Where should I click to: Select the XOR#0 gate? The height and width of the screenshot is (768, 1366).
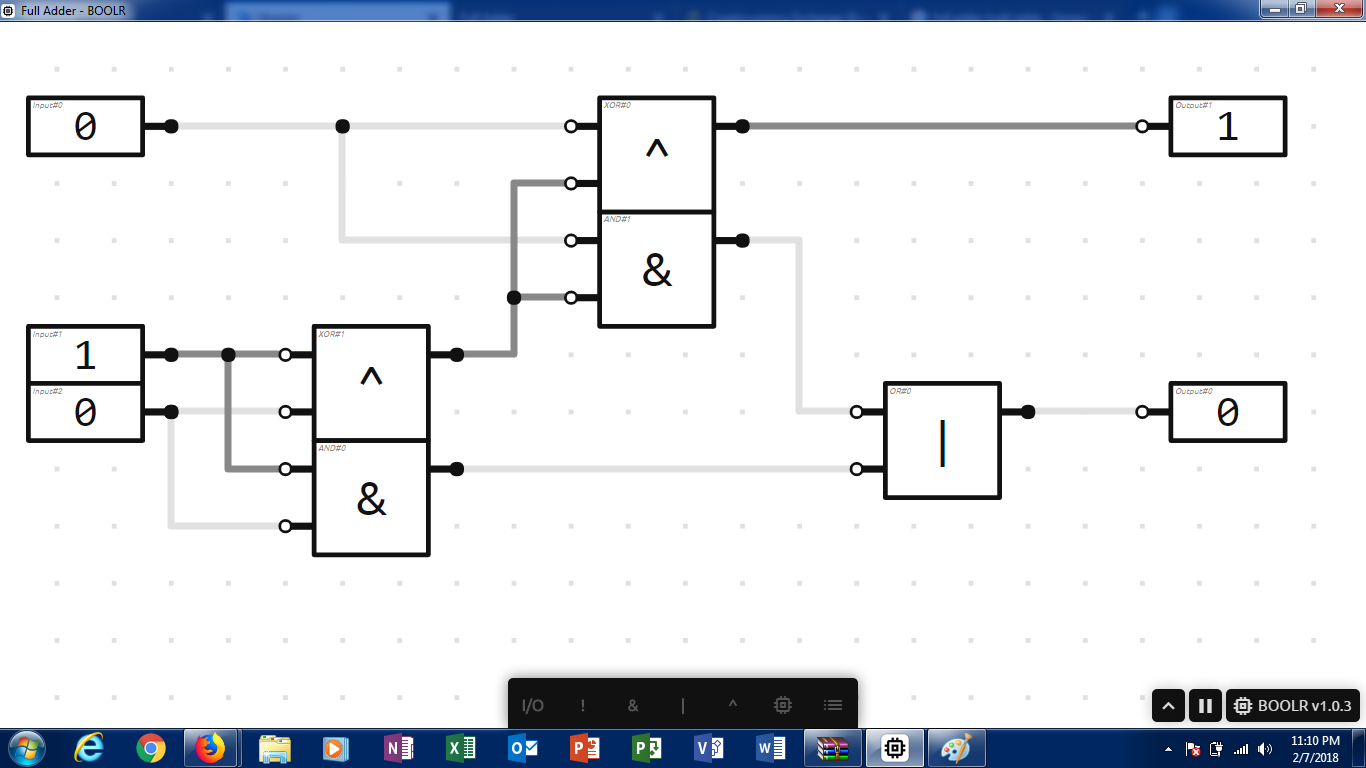click(657, 154)
